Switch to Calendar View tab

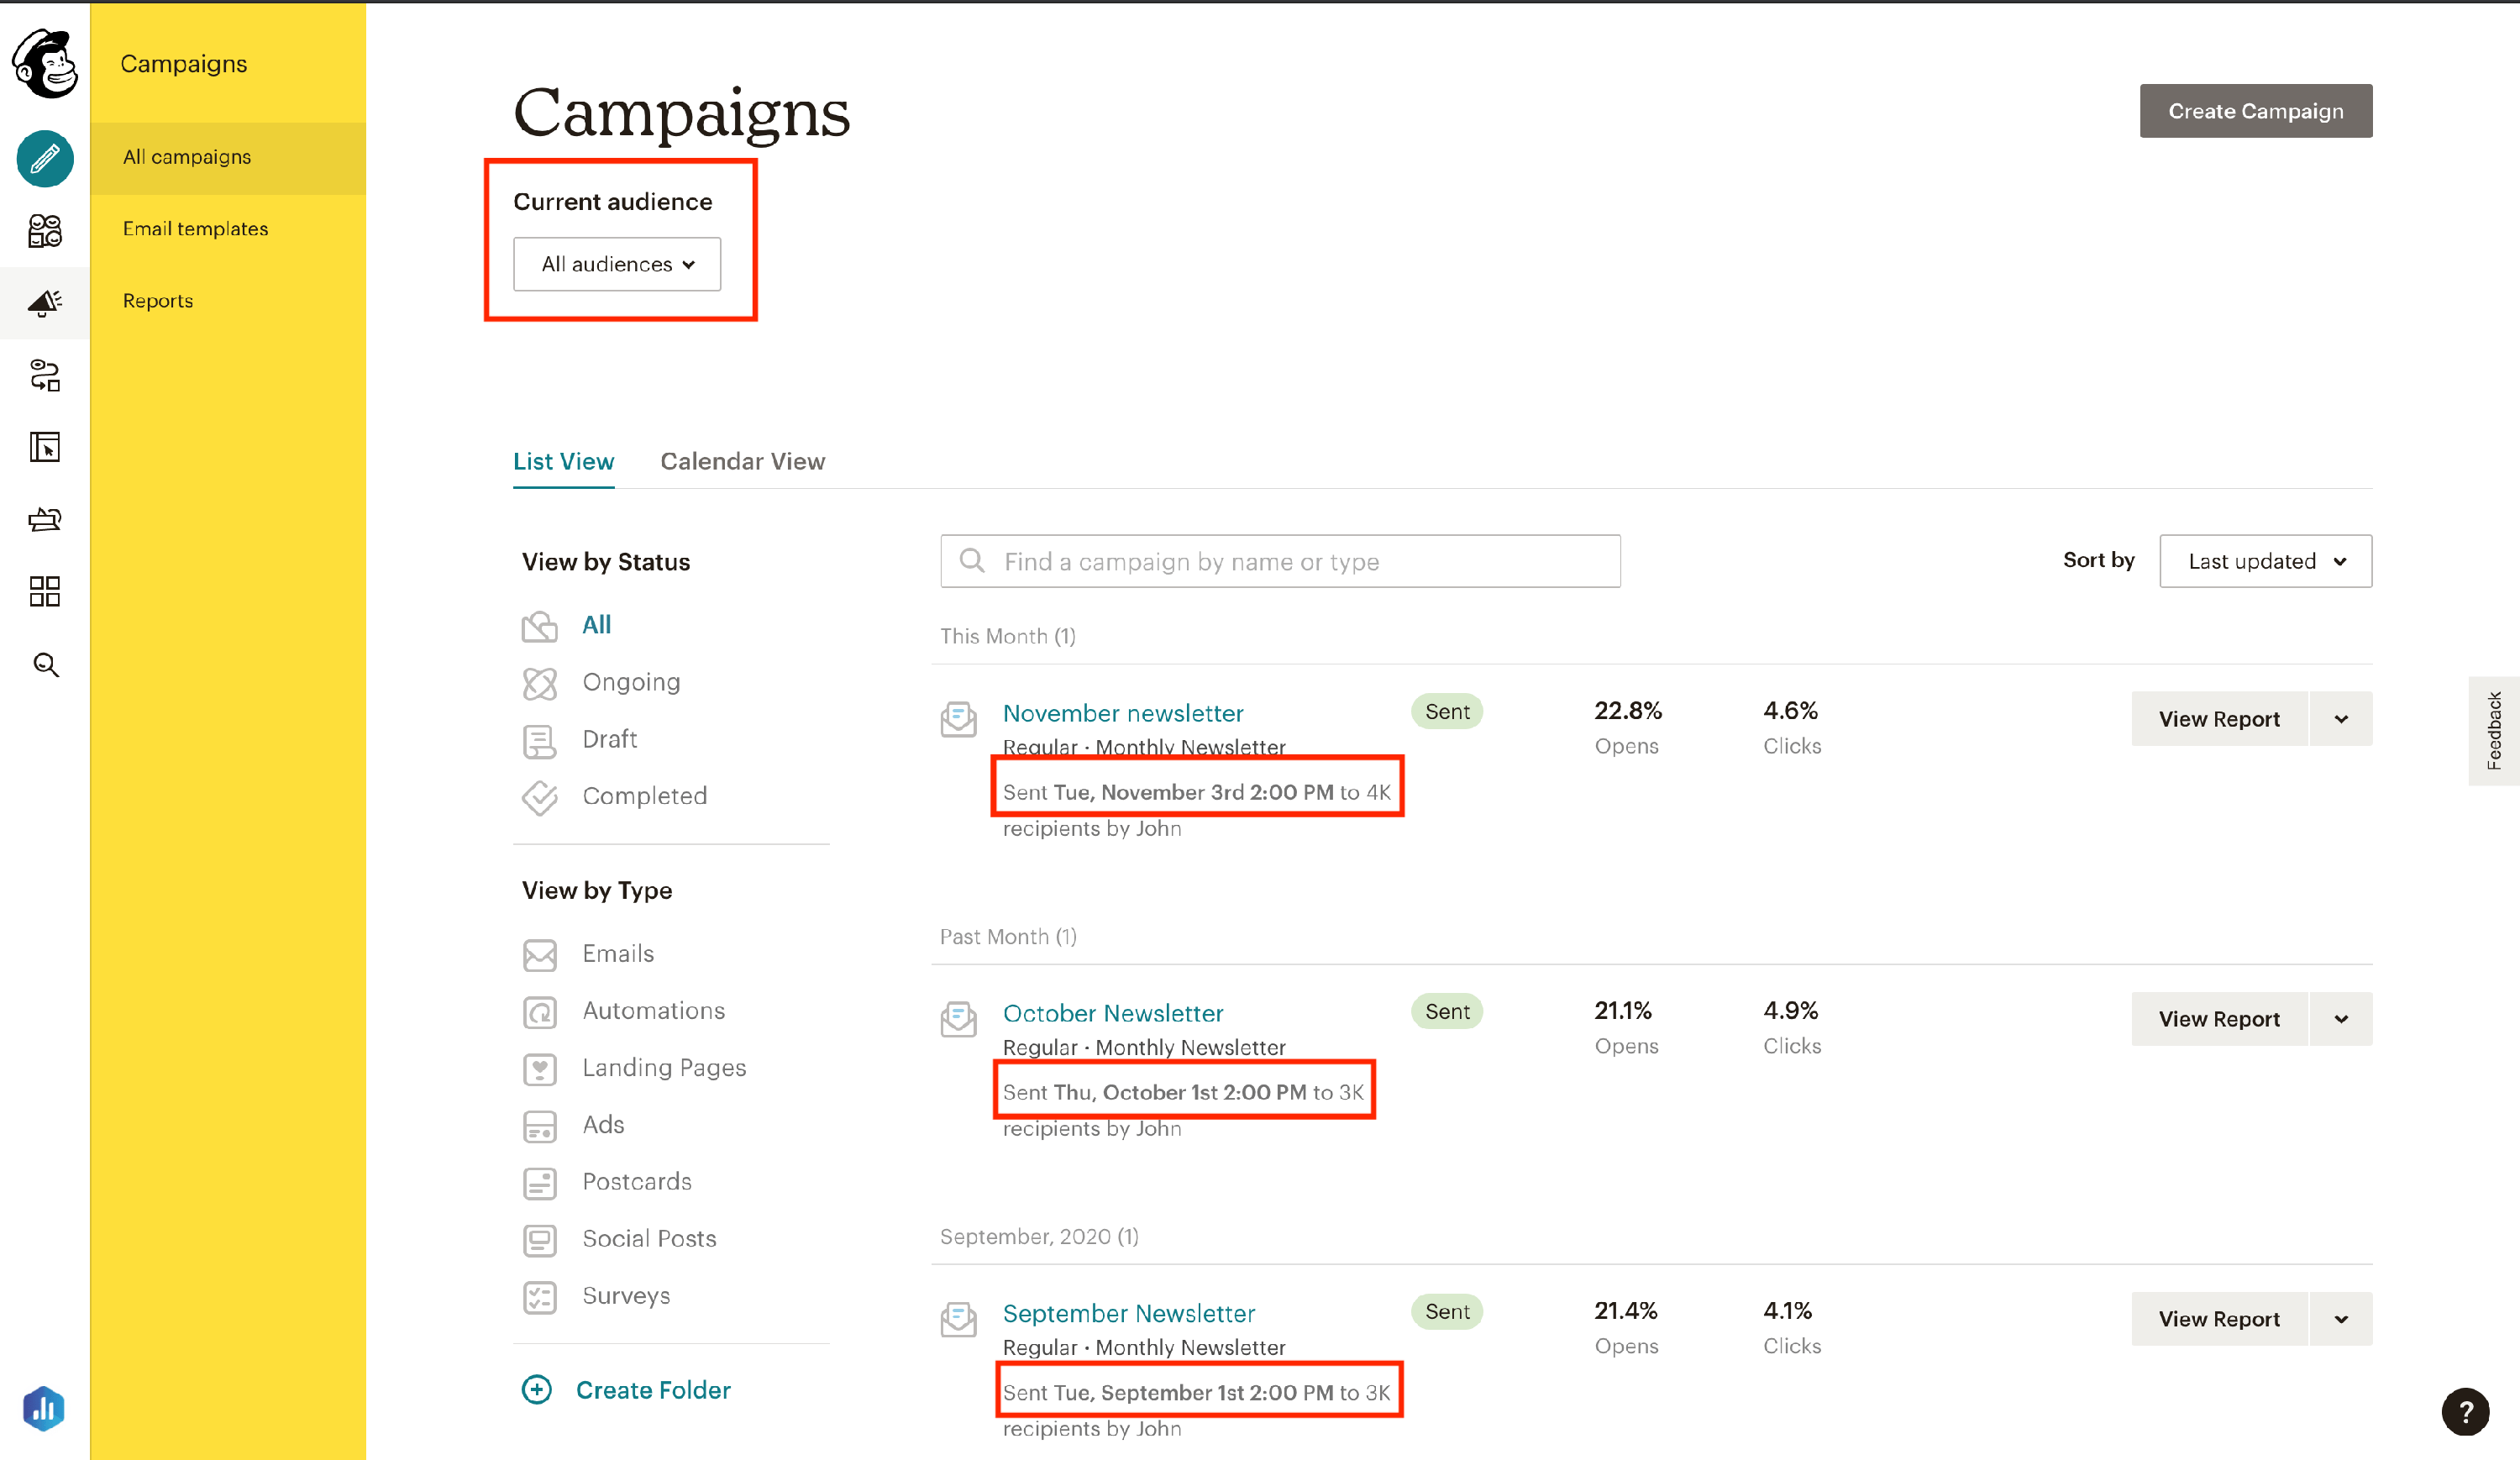pos(742,461)
